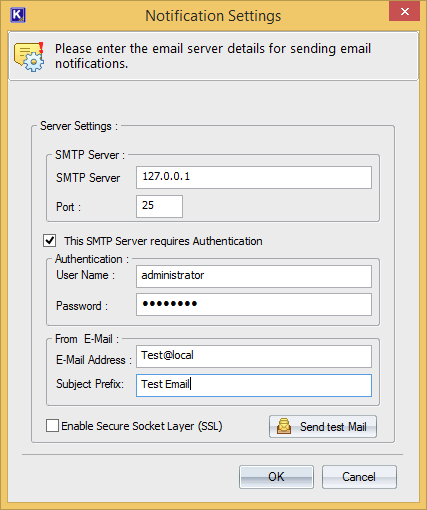Focus the Password field
The image size is (427, 510).
[x=254, y=304]
